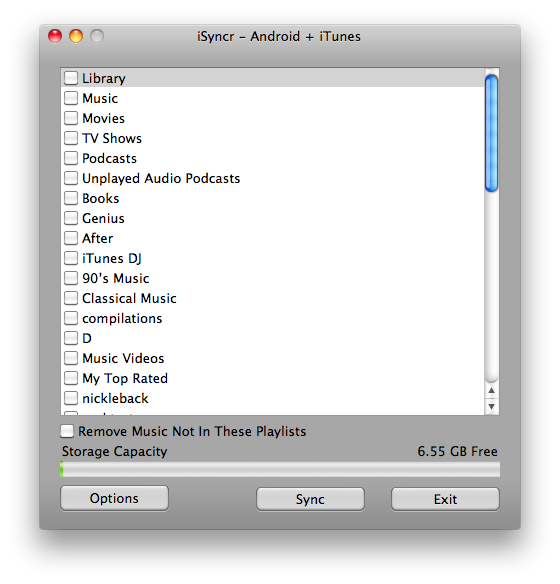Minimize the window using yellow button

point(76,36)
